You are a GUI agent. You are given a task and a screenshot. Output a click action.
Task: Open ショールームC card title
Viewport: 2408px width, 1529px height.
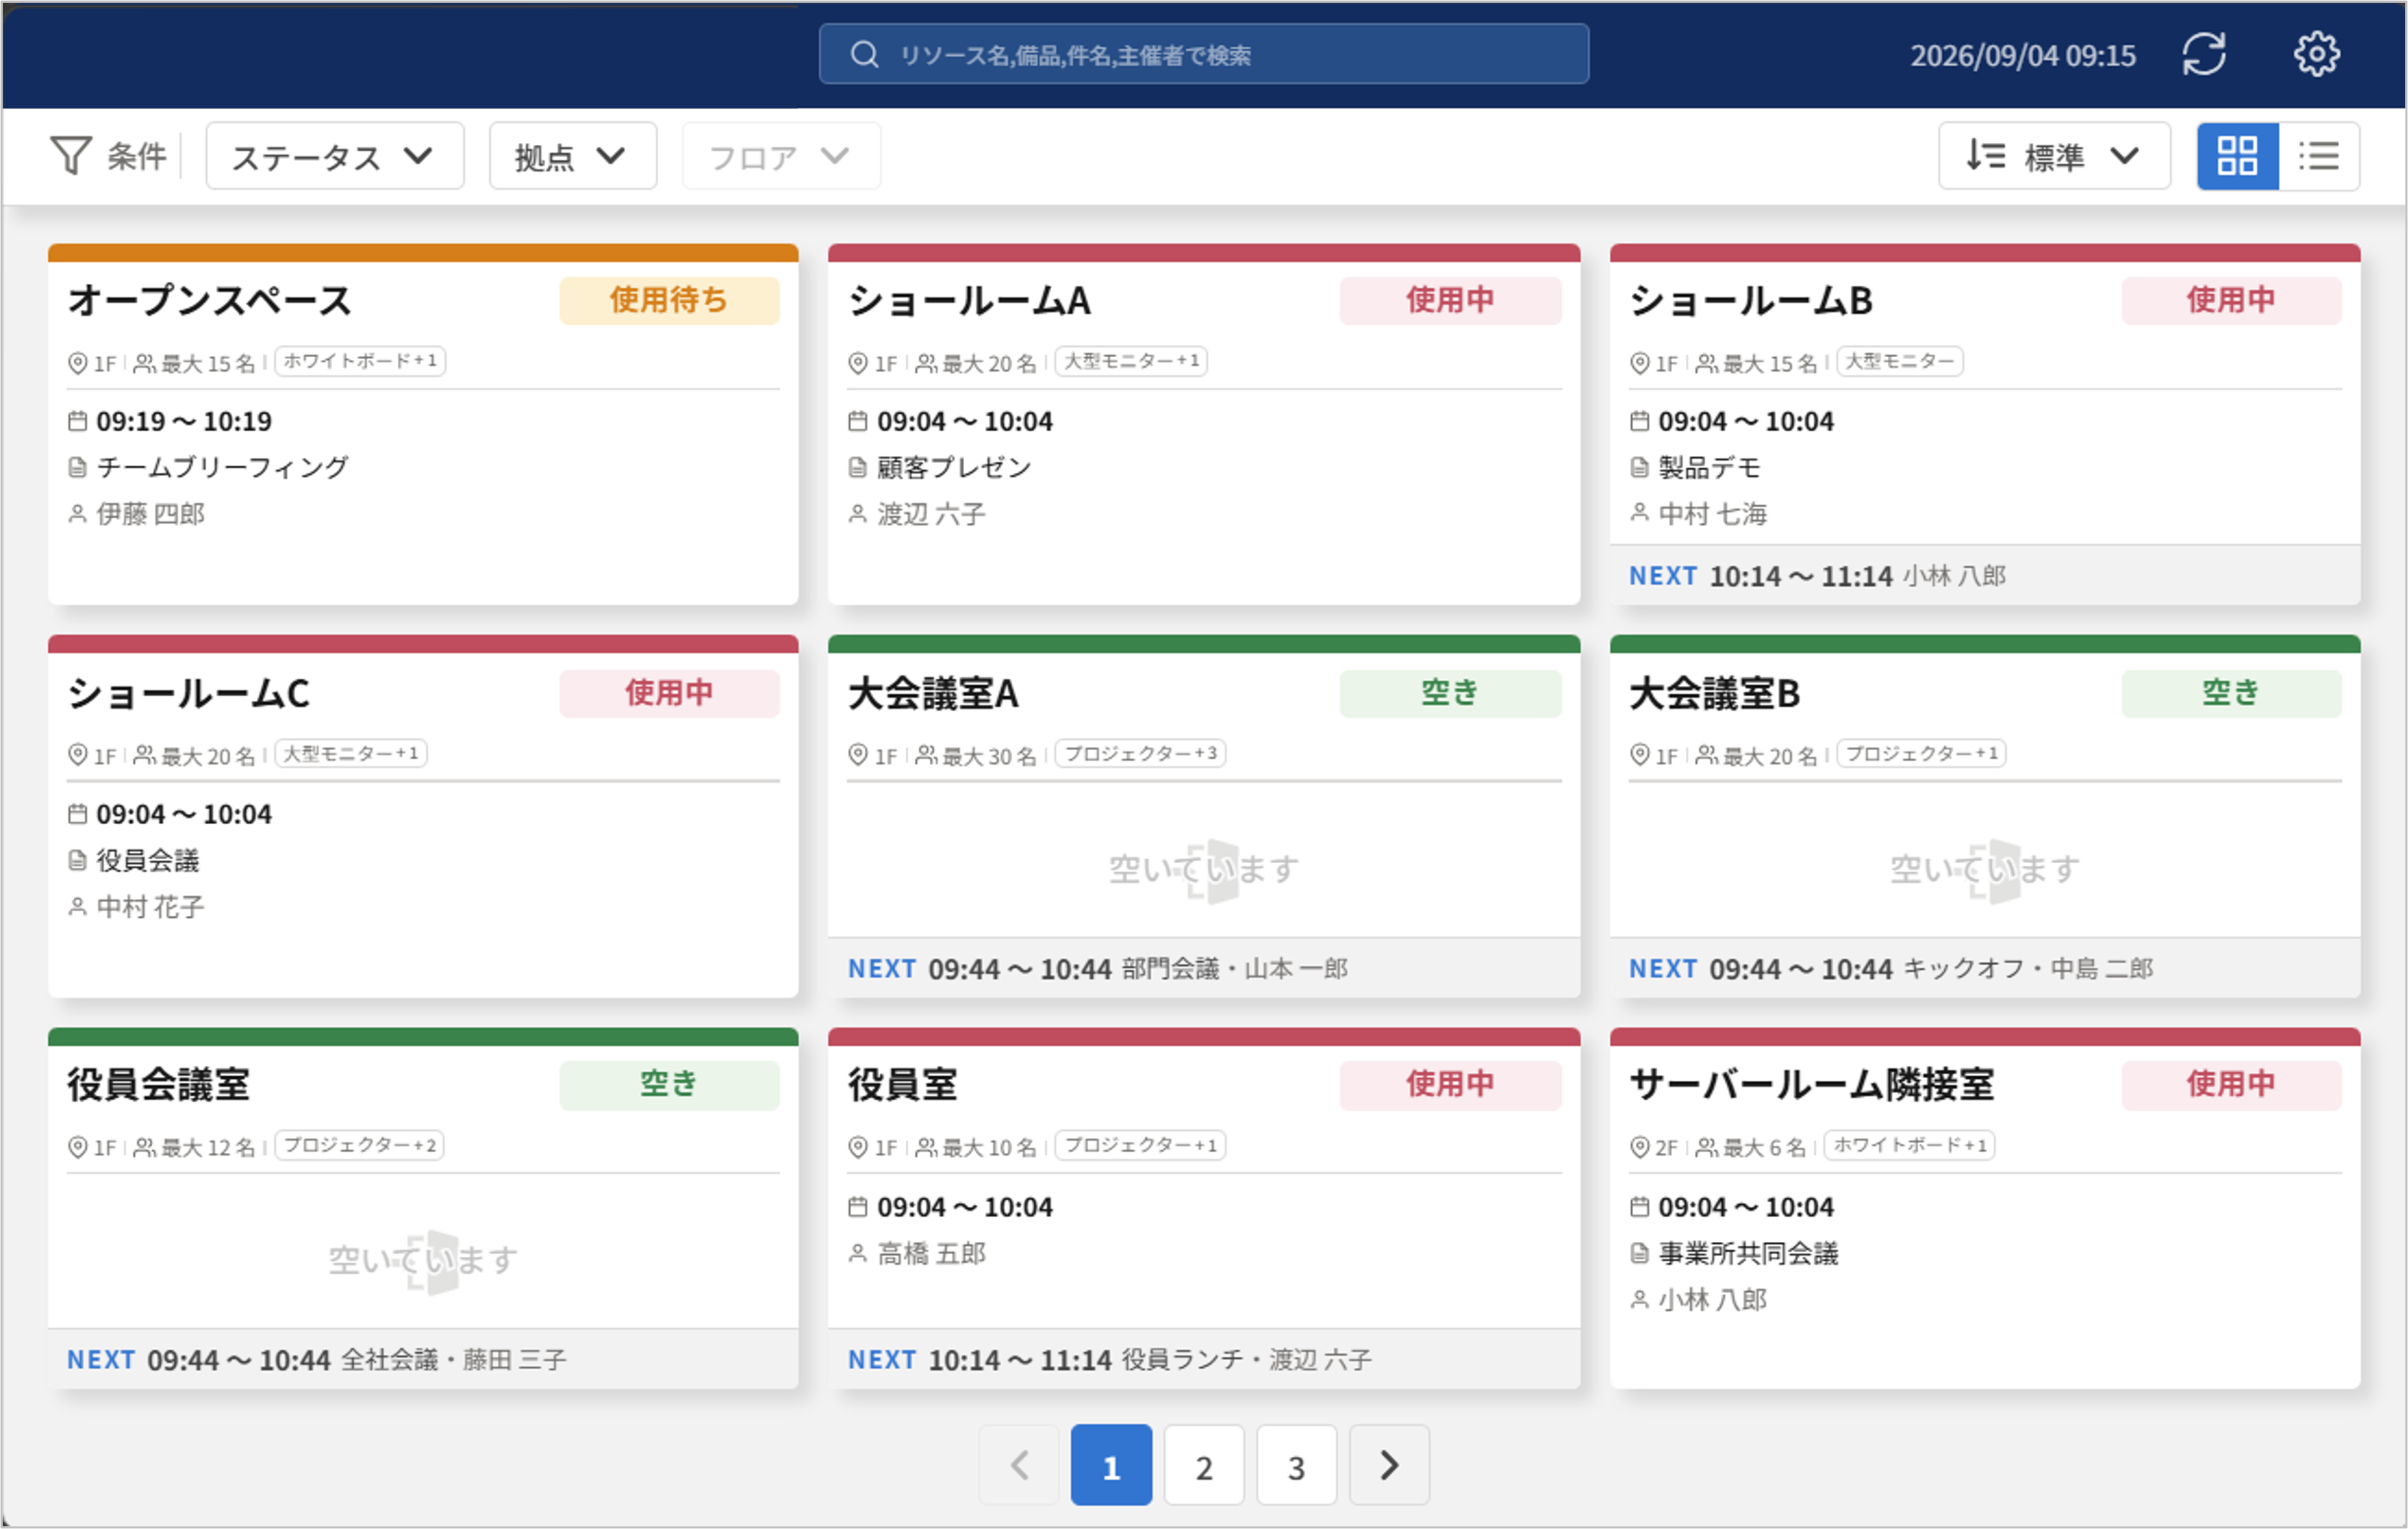click(x=188, y=694)
